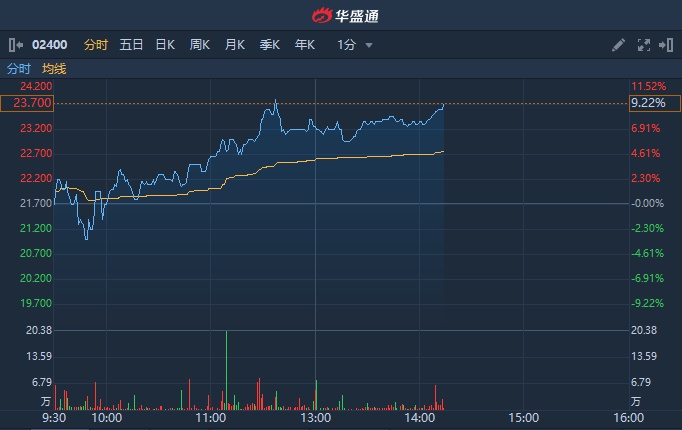Toggle the 均线 average line legend
The image size is (682, 430).
click(54, 69)
